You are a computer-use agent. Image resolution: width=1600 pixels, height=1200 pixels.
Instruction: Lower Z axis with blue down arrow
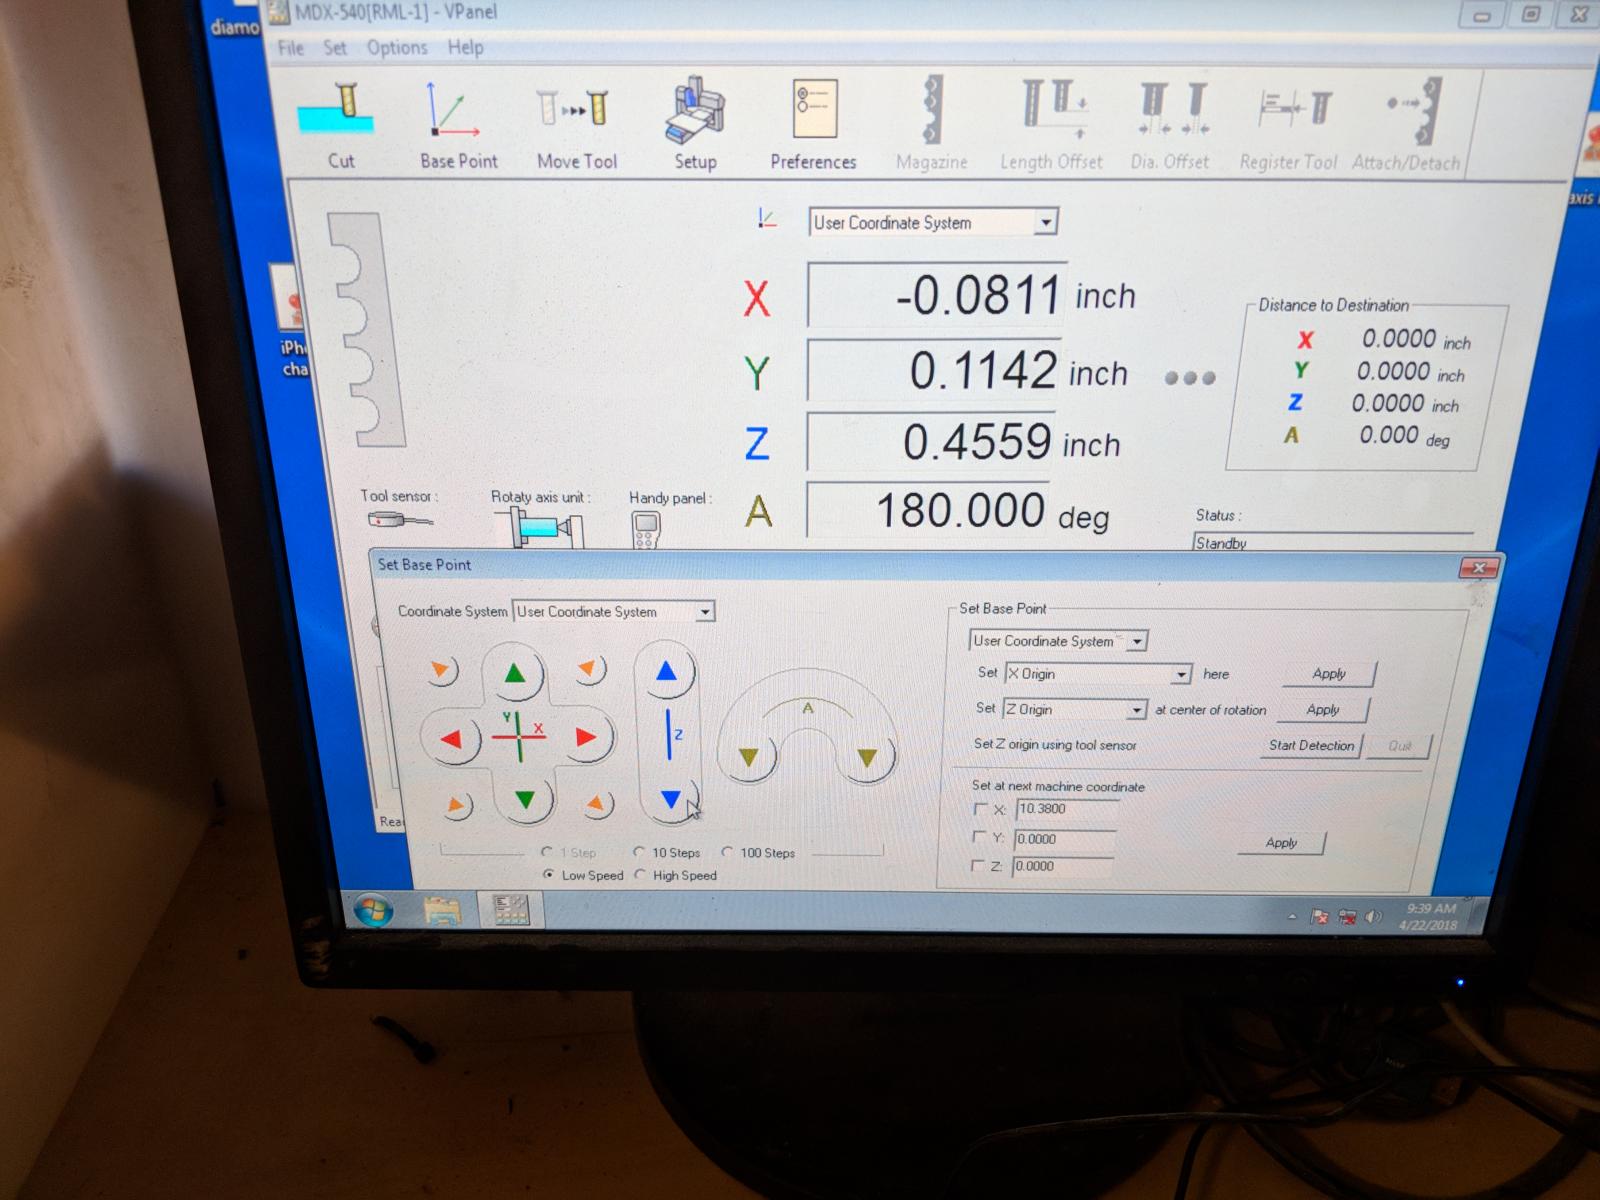[670, 799]
